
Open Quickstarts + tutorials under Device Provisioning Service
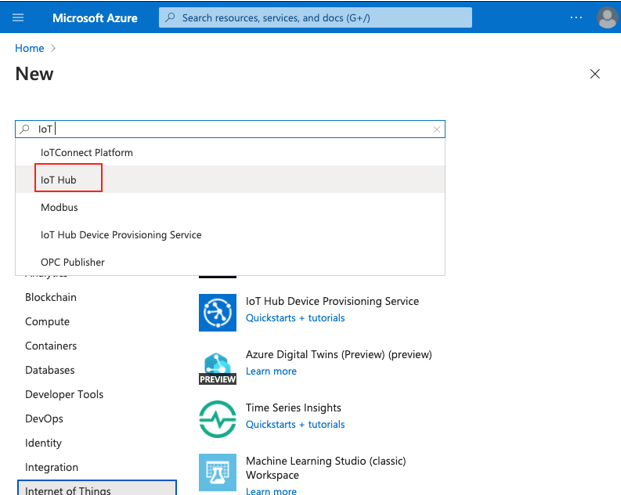pyautogui.click(x=295, y=318)
